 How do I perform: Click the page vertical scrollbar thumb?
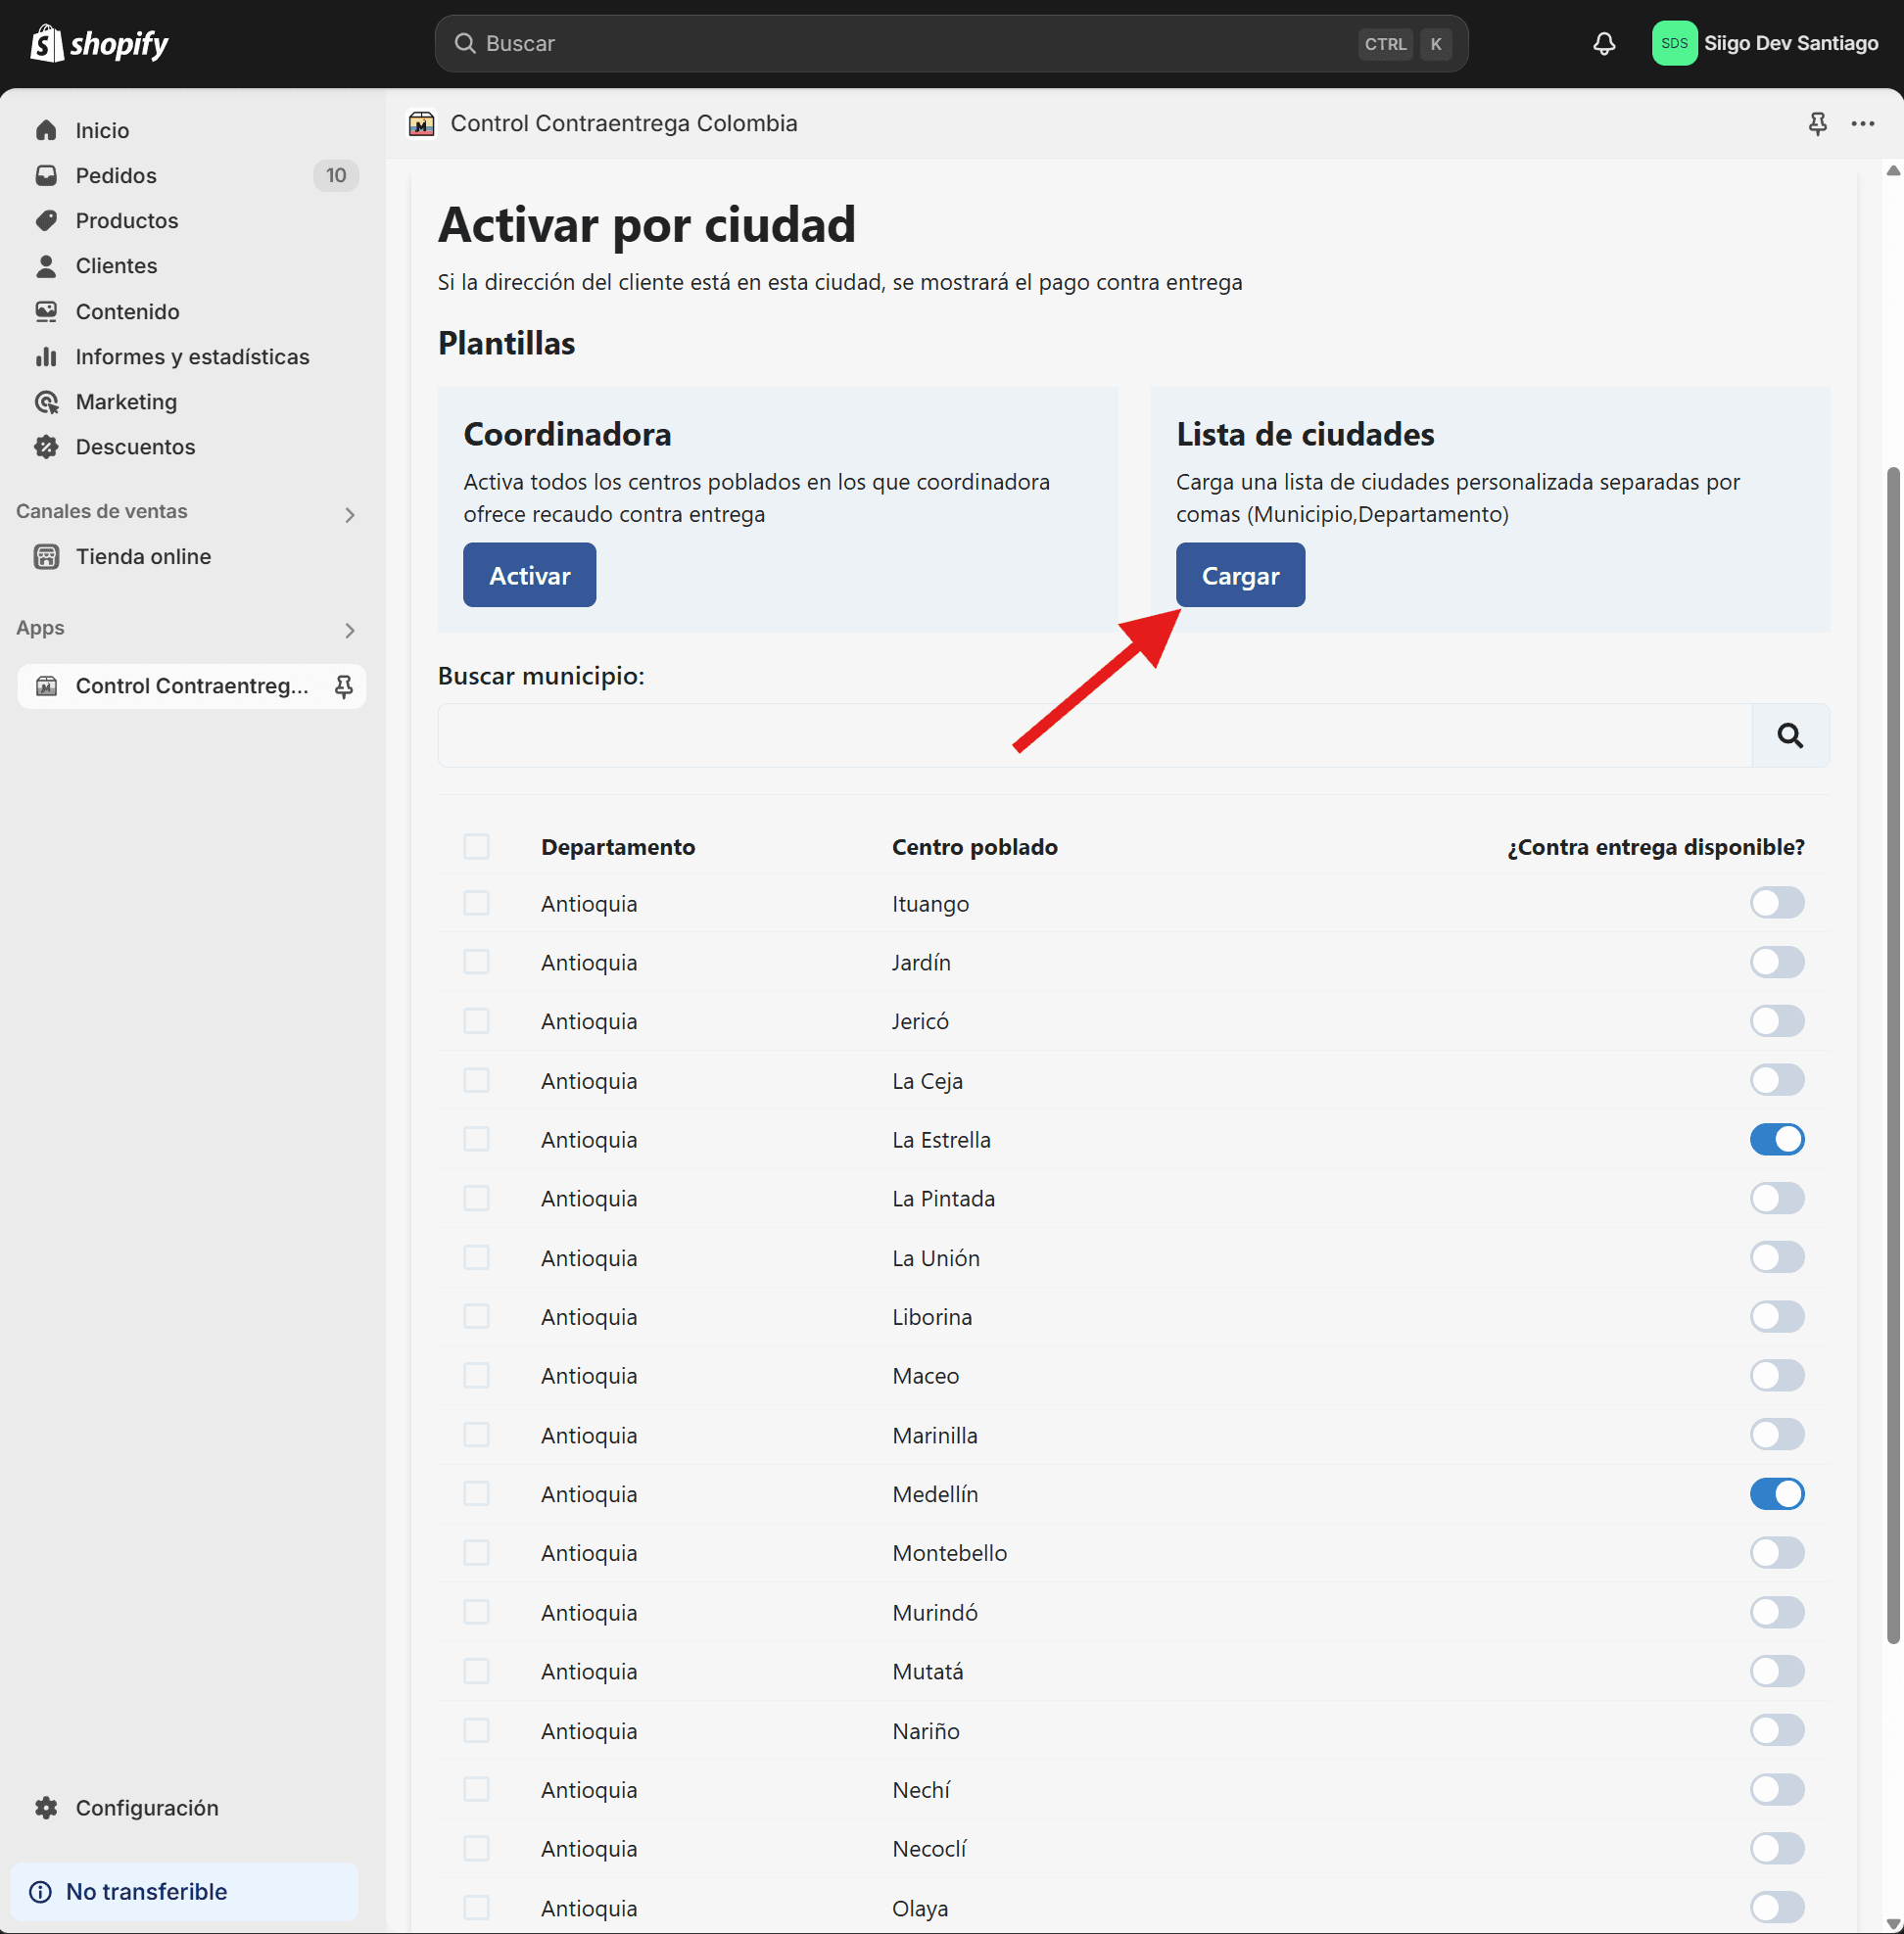coord(1893,1055)
